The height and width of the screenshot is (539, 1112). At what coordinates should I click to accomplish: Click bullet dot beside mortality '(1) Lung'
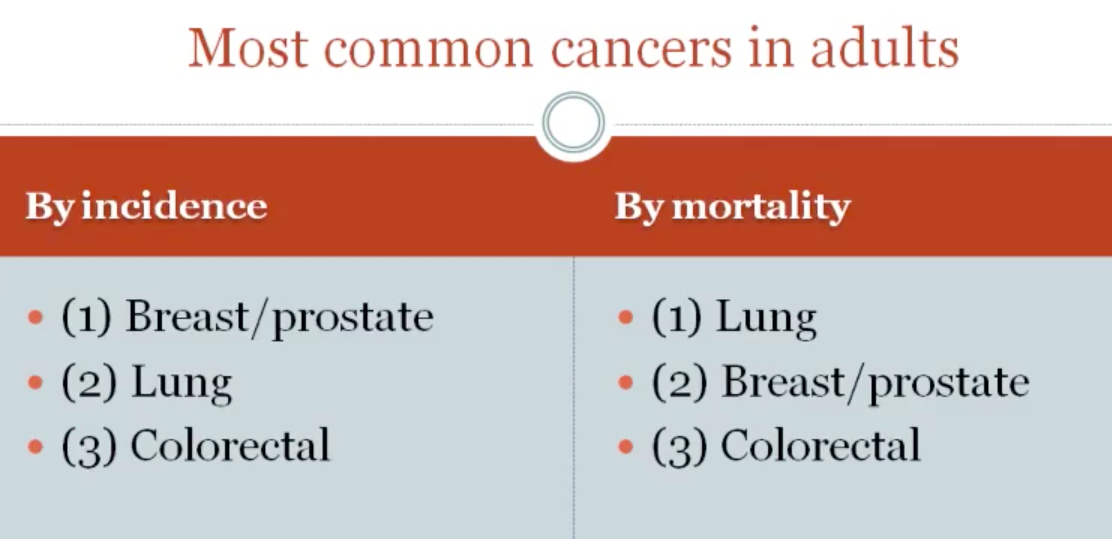(626, 319)
